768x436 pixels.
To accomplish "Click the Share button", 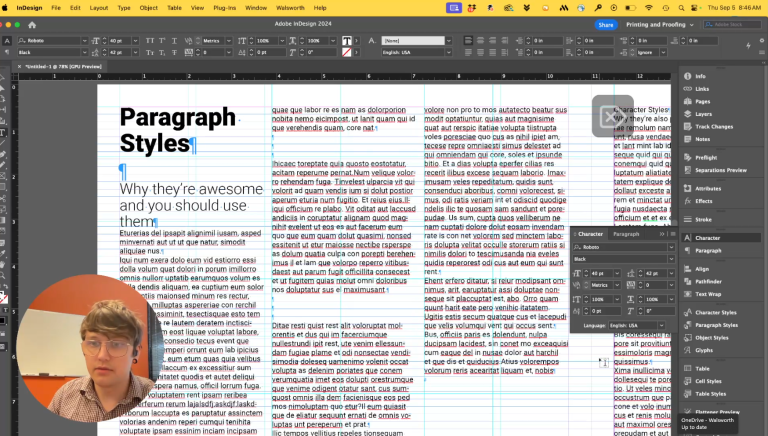I will tap(605, 24).
